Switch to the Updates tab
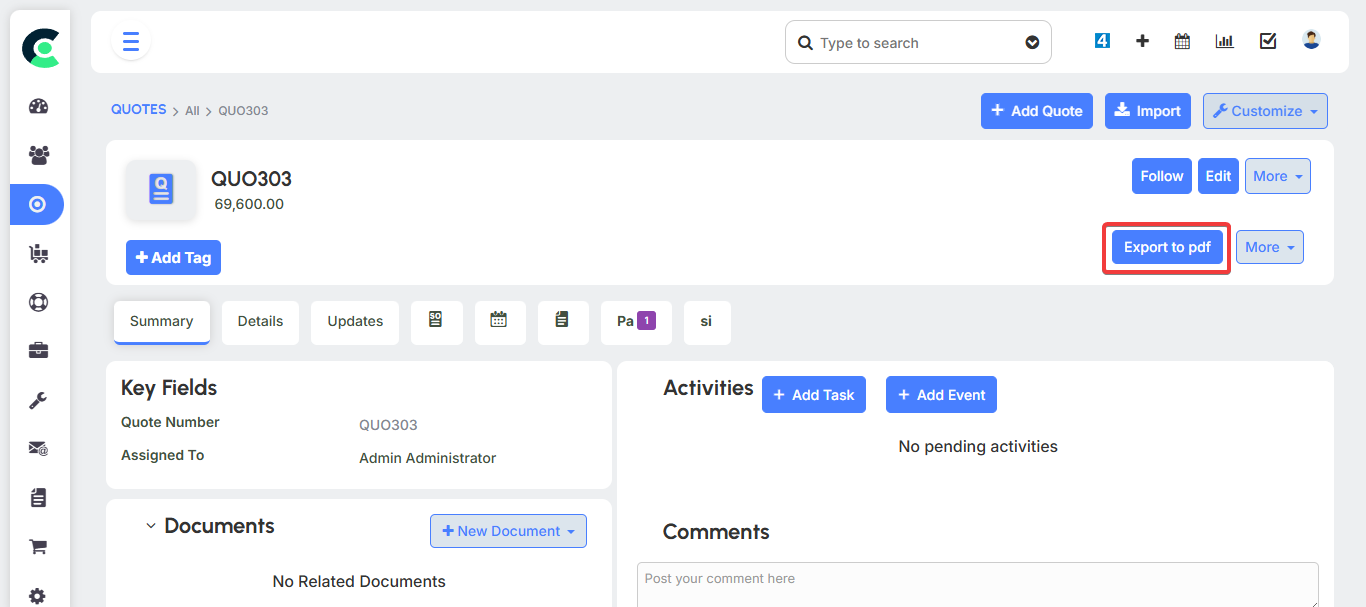The image size is (1366, 607). [355, 322]
